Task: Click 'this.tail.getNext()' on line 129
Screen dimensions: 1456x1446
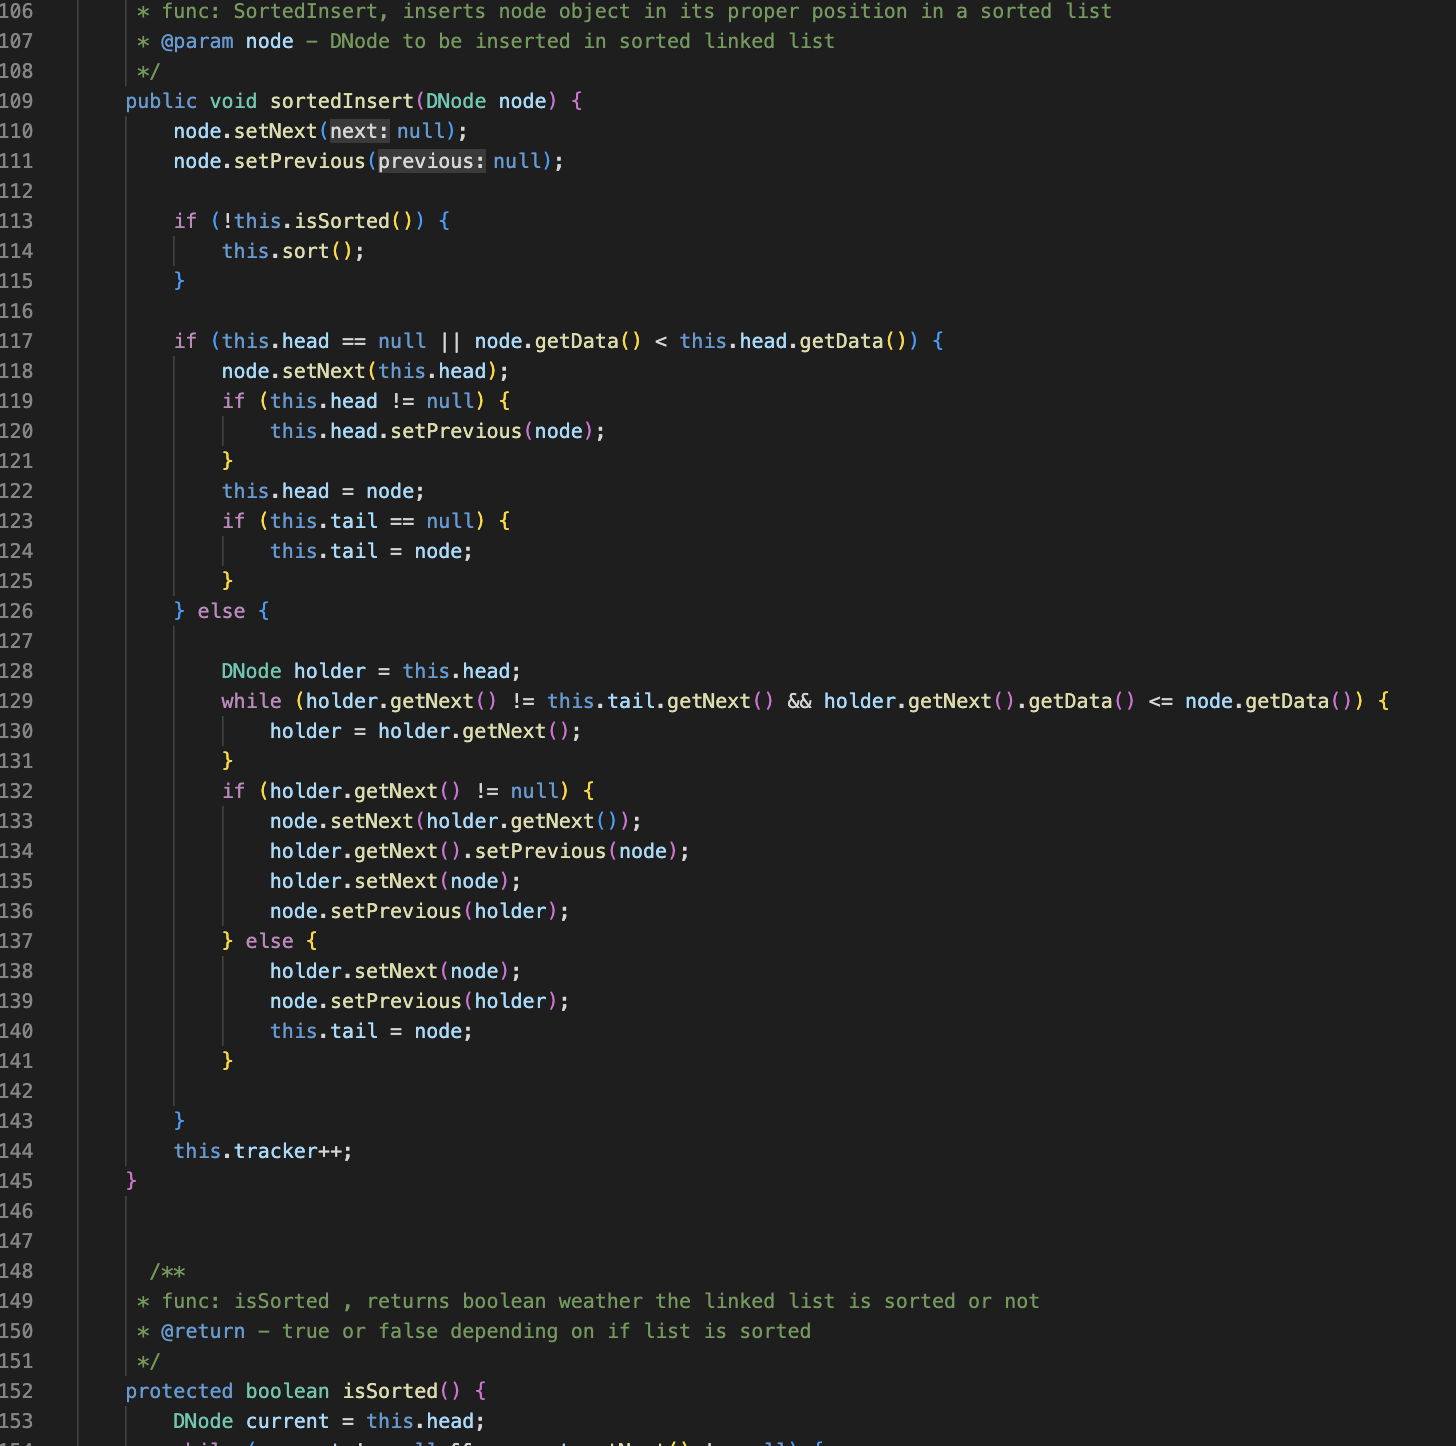Action: tap(661, 701)
